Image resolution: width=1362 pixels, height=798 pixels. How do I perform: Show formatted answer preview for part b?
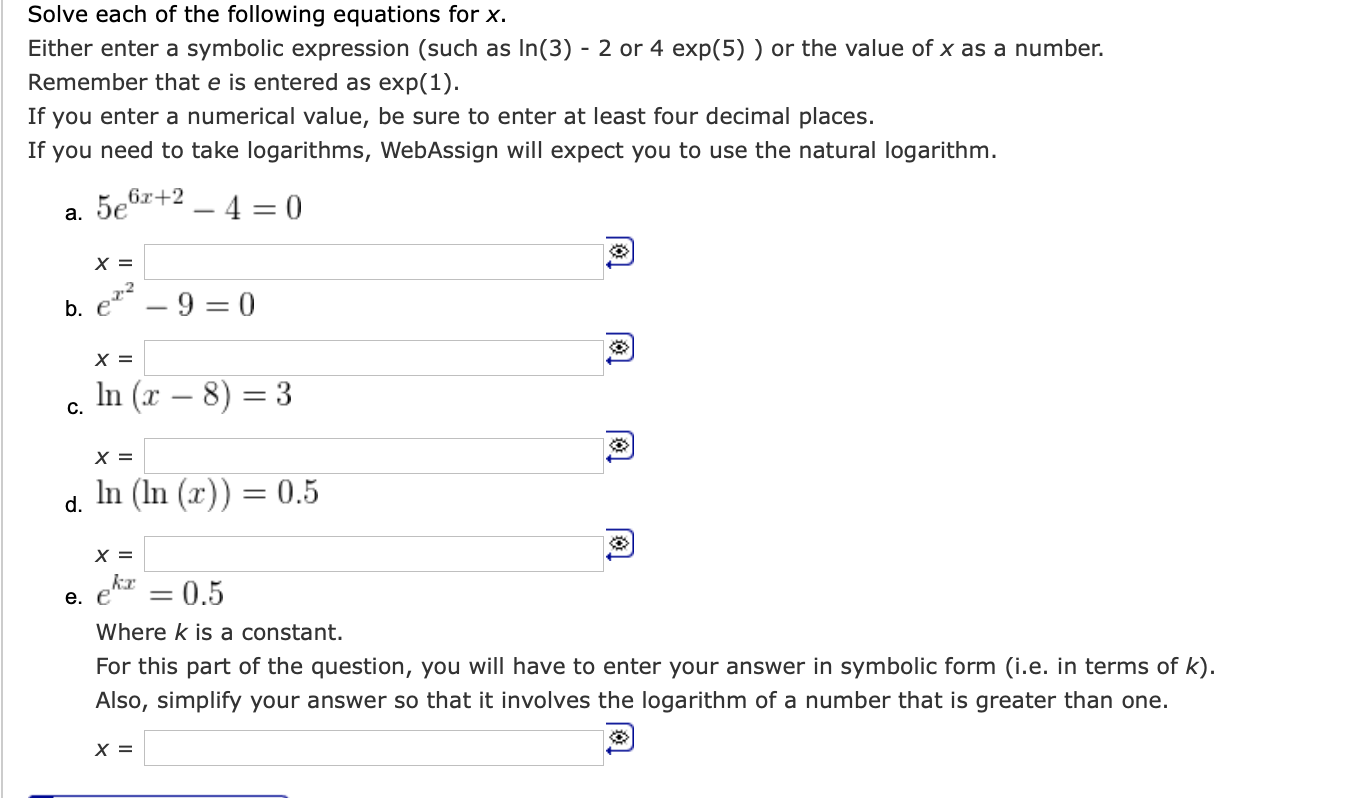(621, 347)
